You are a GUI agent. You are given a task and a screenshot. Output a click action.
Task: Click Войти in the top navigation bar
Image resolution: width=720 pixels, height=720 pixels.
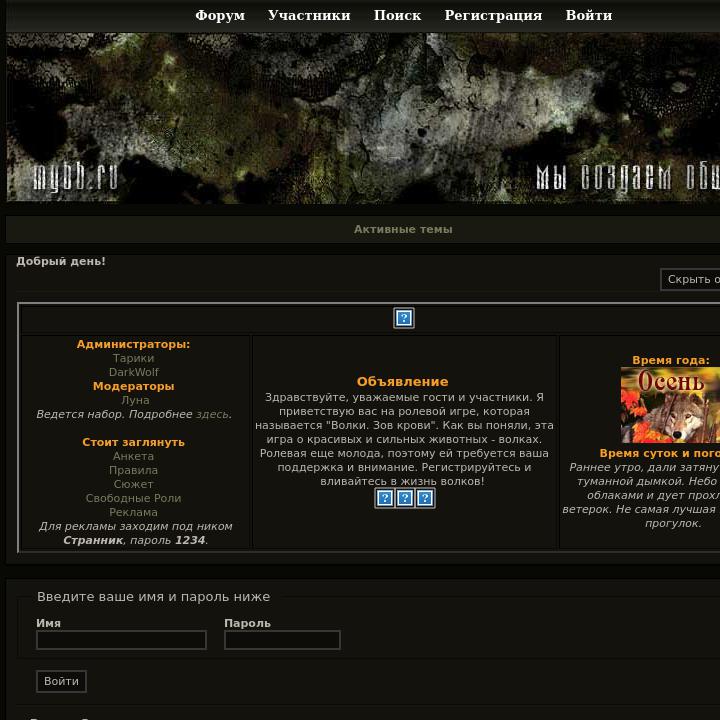[588, 15]
